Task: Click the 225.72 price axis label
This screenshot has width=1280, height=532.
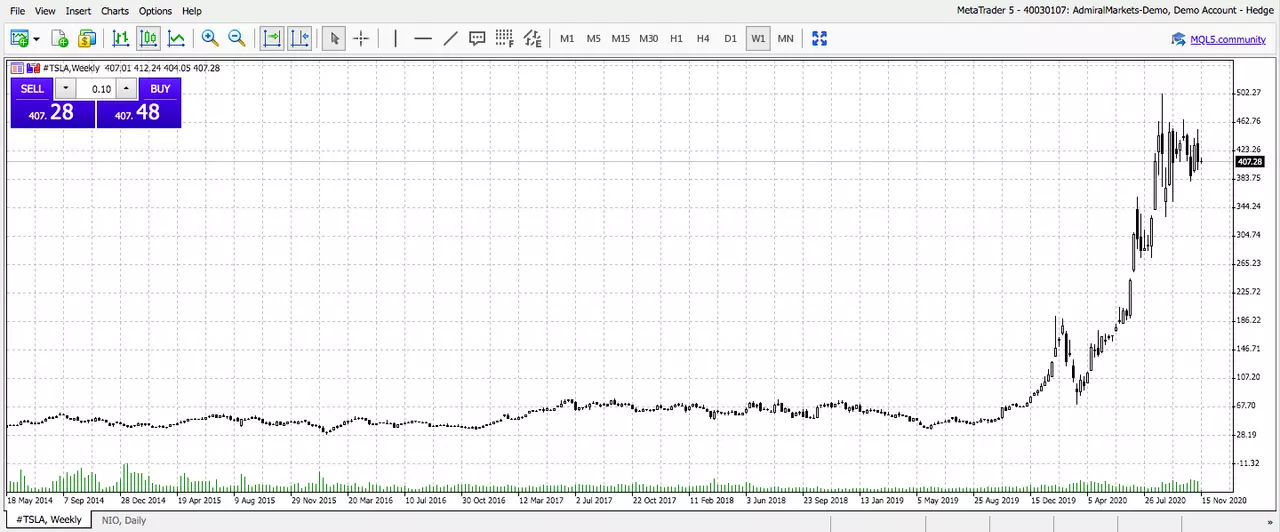Action: [x=1250, y=292]
